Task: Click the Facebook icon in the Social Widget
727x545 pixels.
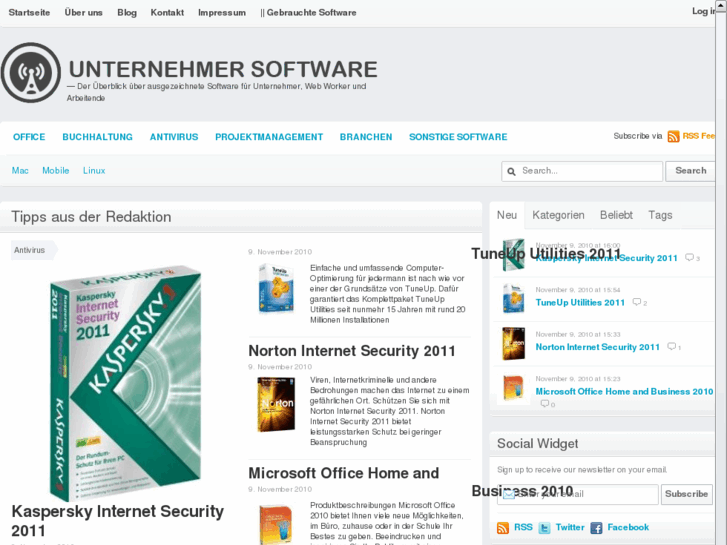Action: (x=596, y=528)
